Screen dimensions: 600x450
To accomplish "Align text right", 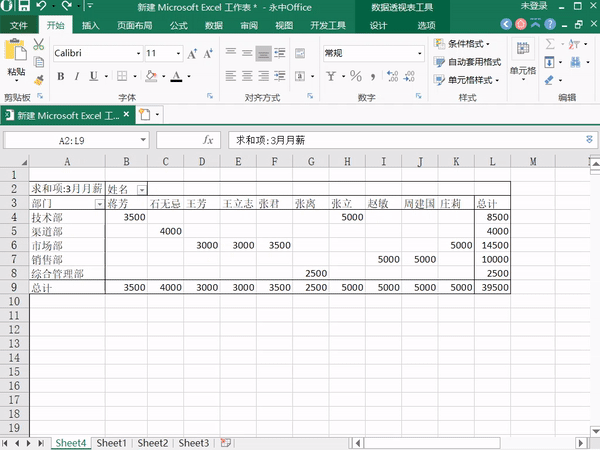I will pos(263,76).
